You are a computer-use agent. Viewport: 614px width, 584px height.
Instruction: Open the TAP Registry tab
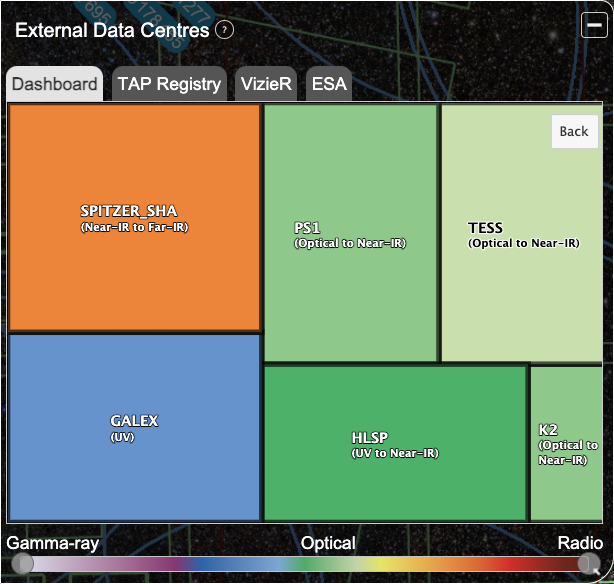tap(169, 84)
